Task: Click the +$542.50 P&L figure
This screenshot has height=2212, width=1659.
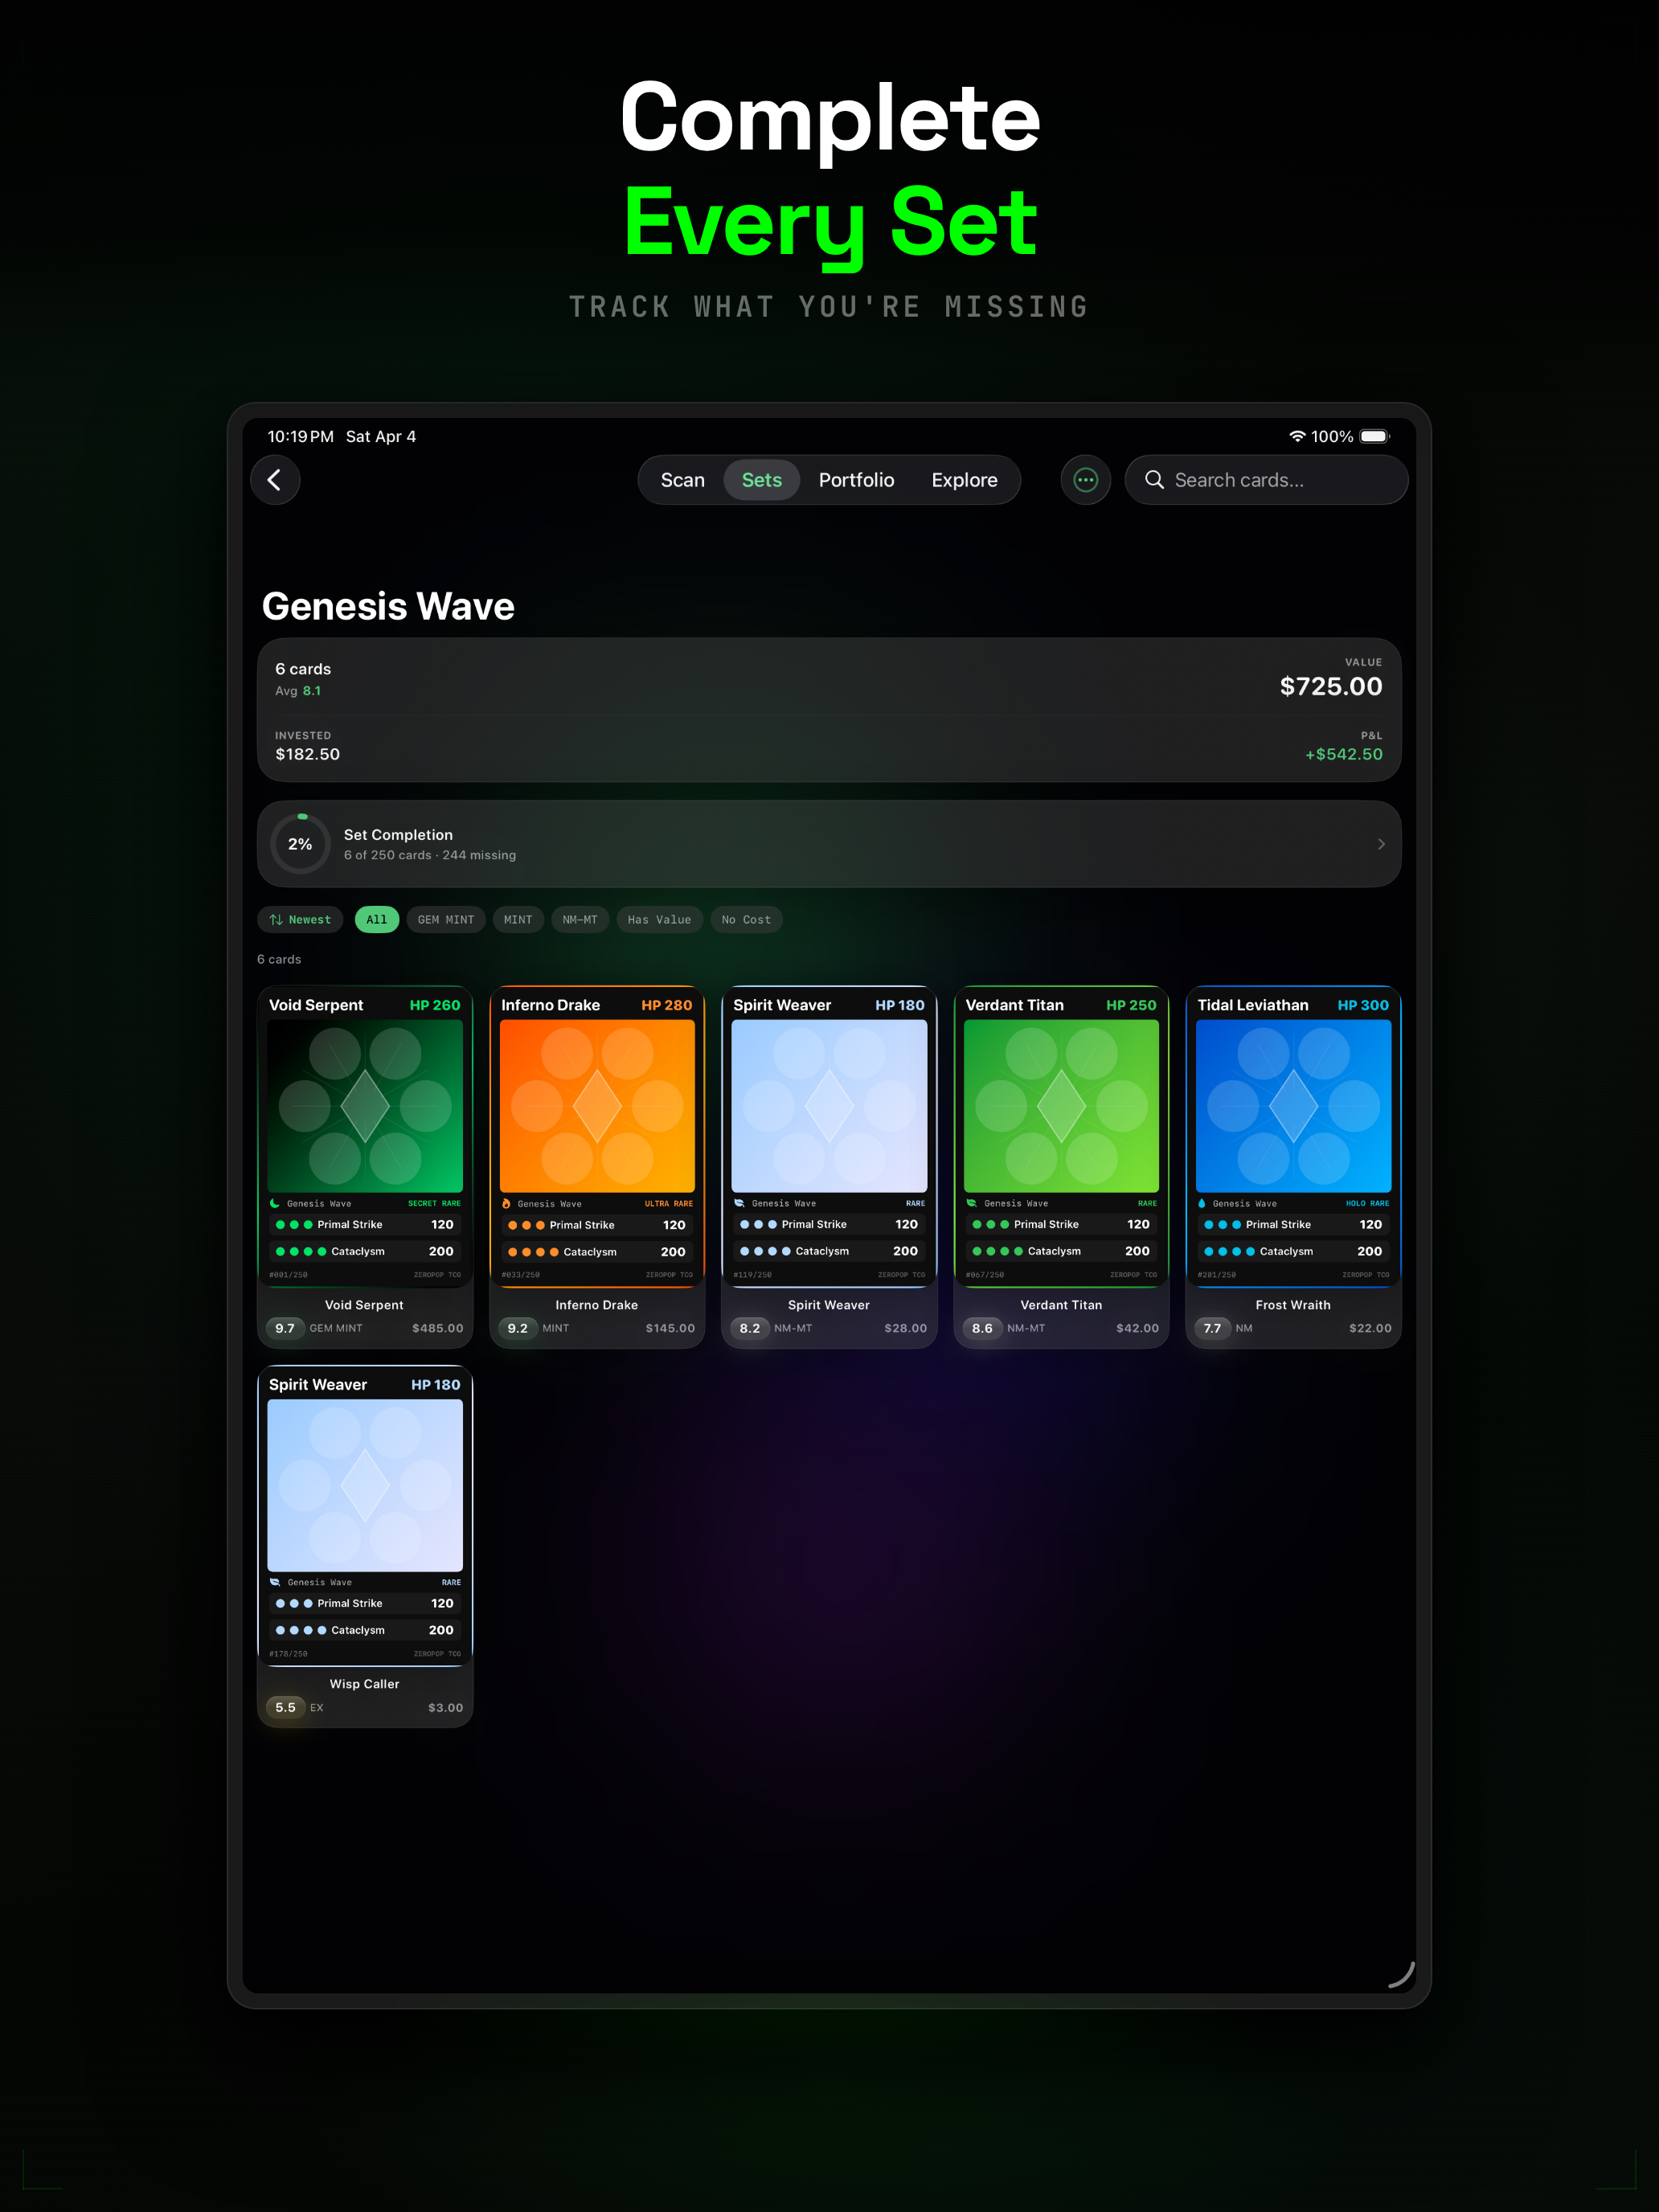Action: click(x=1343, y=754)
